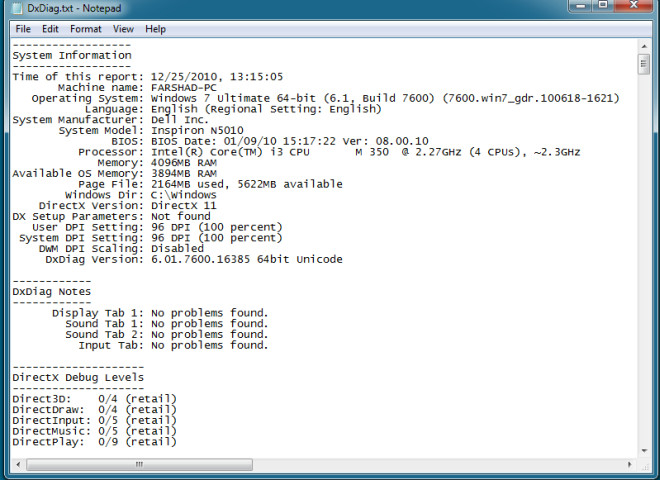Click the 'DirectPlay: 0/9 (retail)' line

click(x=94, y=442)
